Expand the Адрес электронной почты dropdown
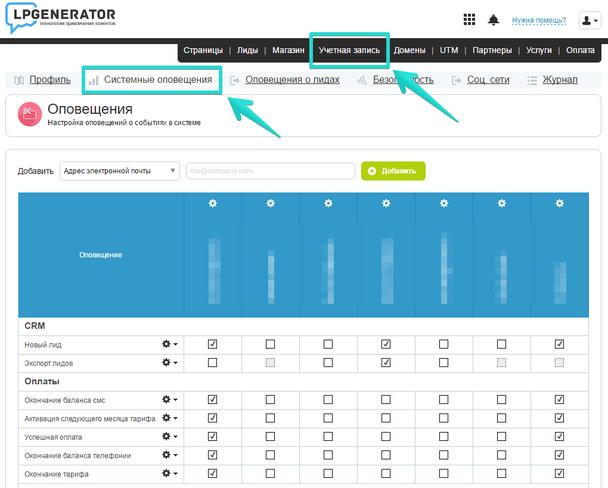This screenshot has height=488, width=608. (119, 171)
